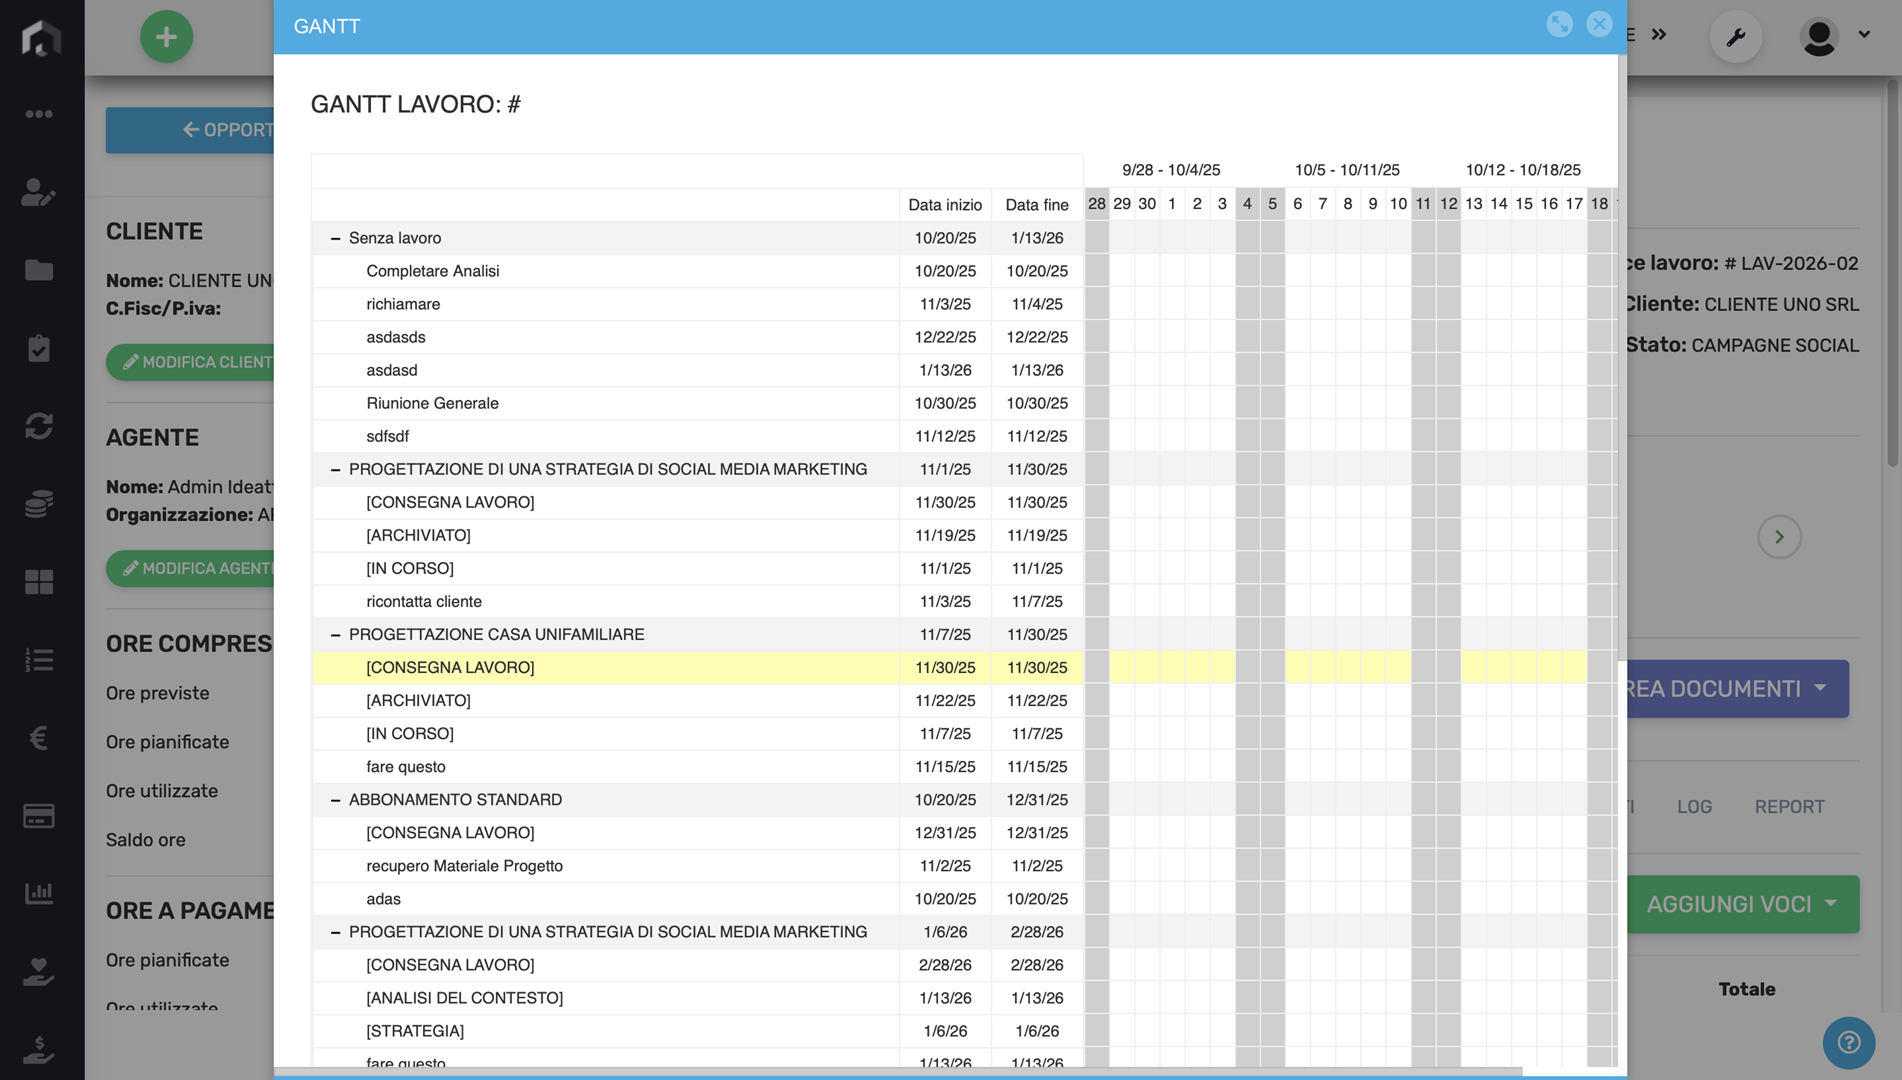Open the credit card sidebar icon
This screenshot has width=1902, height=1080.
pyautogui.click(x=39, y=816)
